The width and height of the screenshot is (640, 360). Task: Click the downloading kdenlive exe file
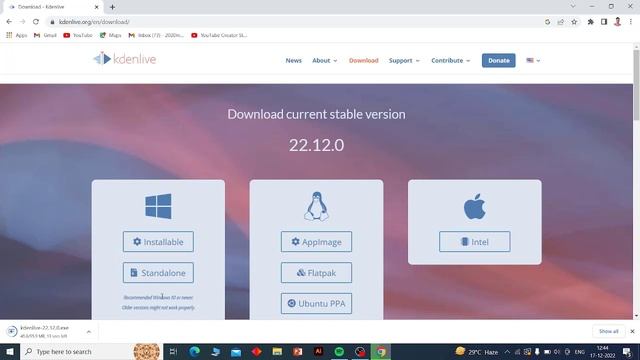click(x=44, y=331)
